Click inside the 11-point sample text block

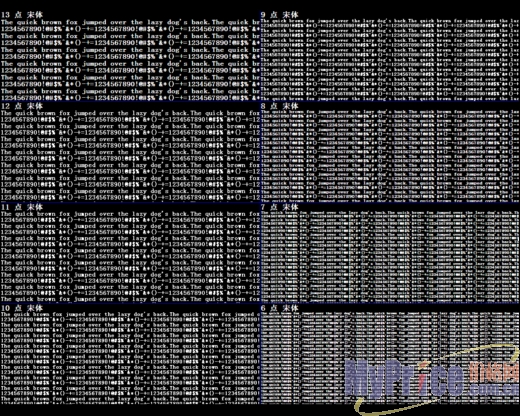(130, 257)
